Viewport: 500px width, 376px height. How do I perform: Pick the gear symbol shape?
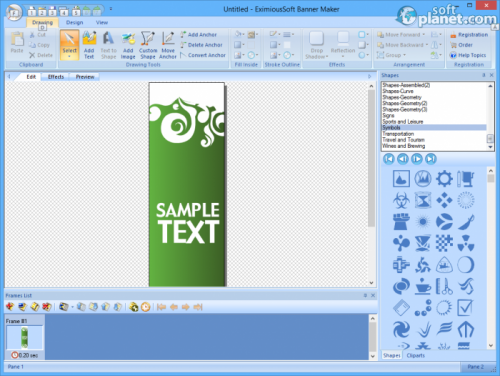(444, 179)
